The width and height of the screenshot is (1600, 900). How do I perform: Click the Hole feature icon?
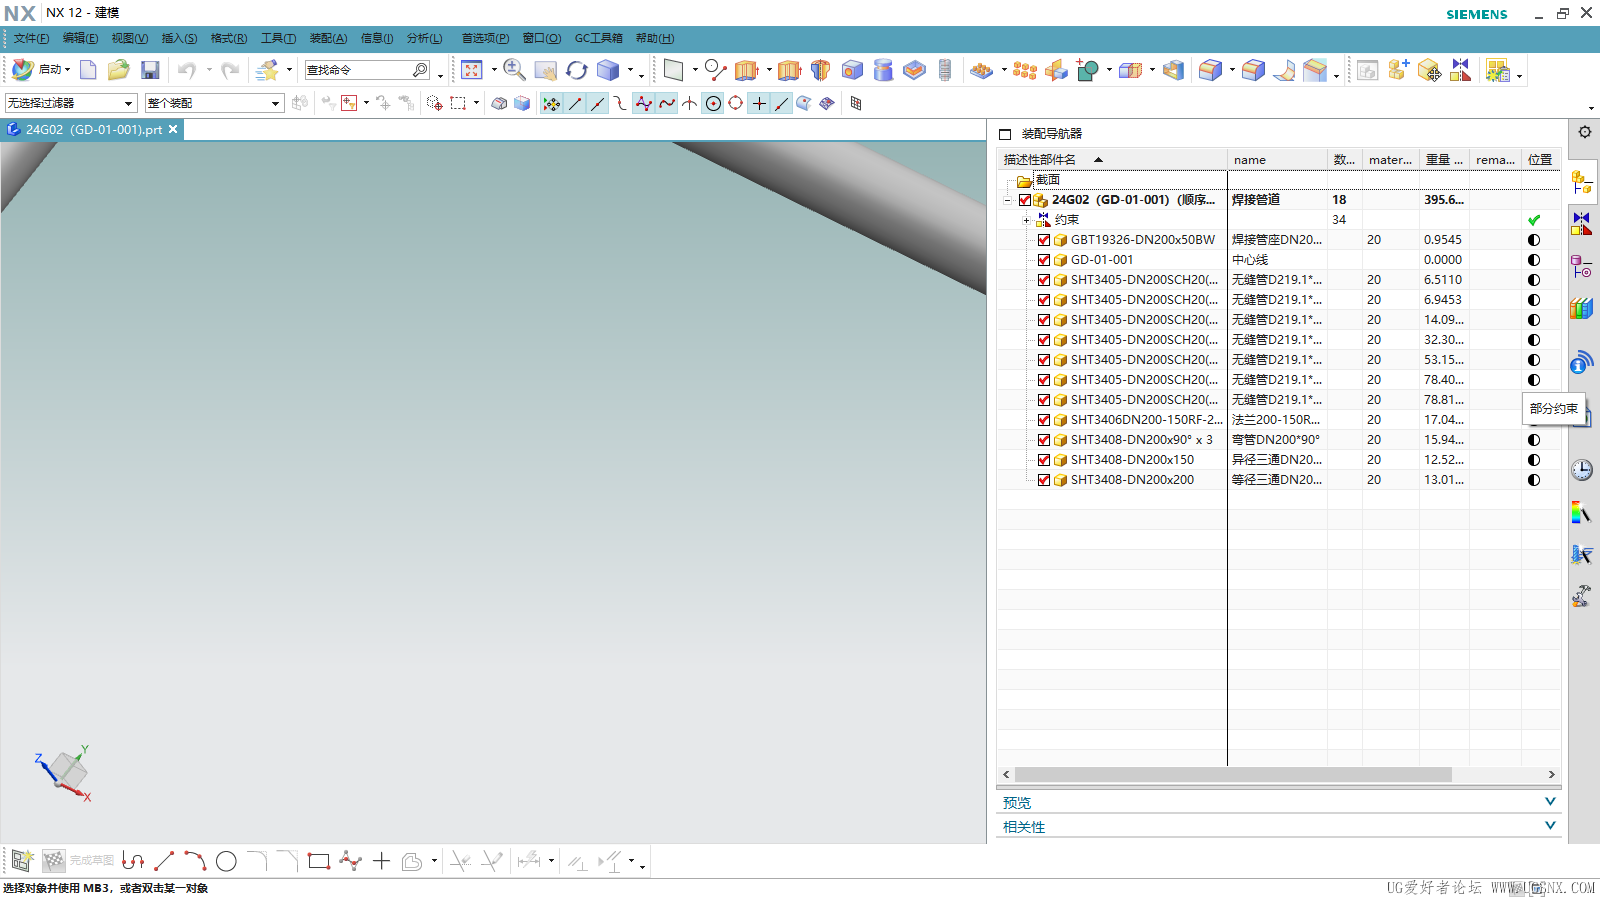852,70
